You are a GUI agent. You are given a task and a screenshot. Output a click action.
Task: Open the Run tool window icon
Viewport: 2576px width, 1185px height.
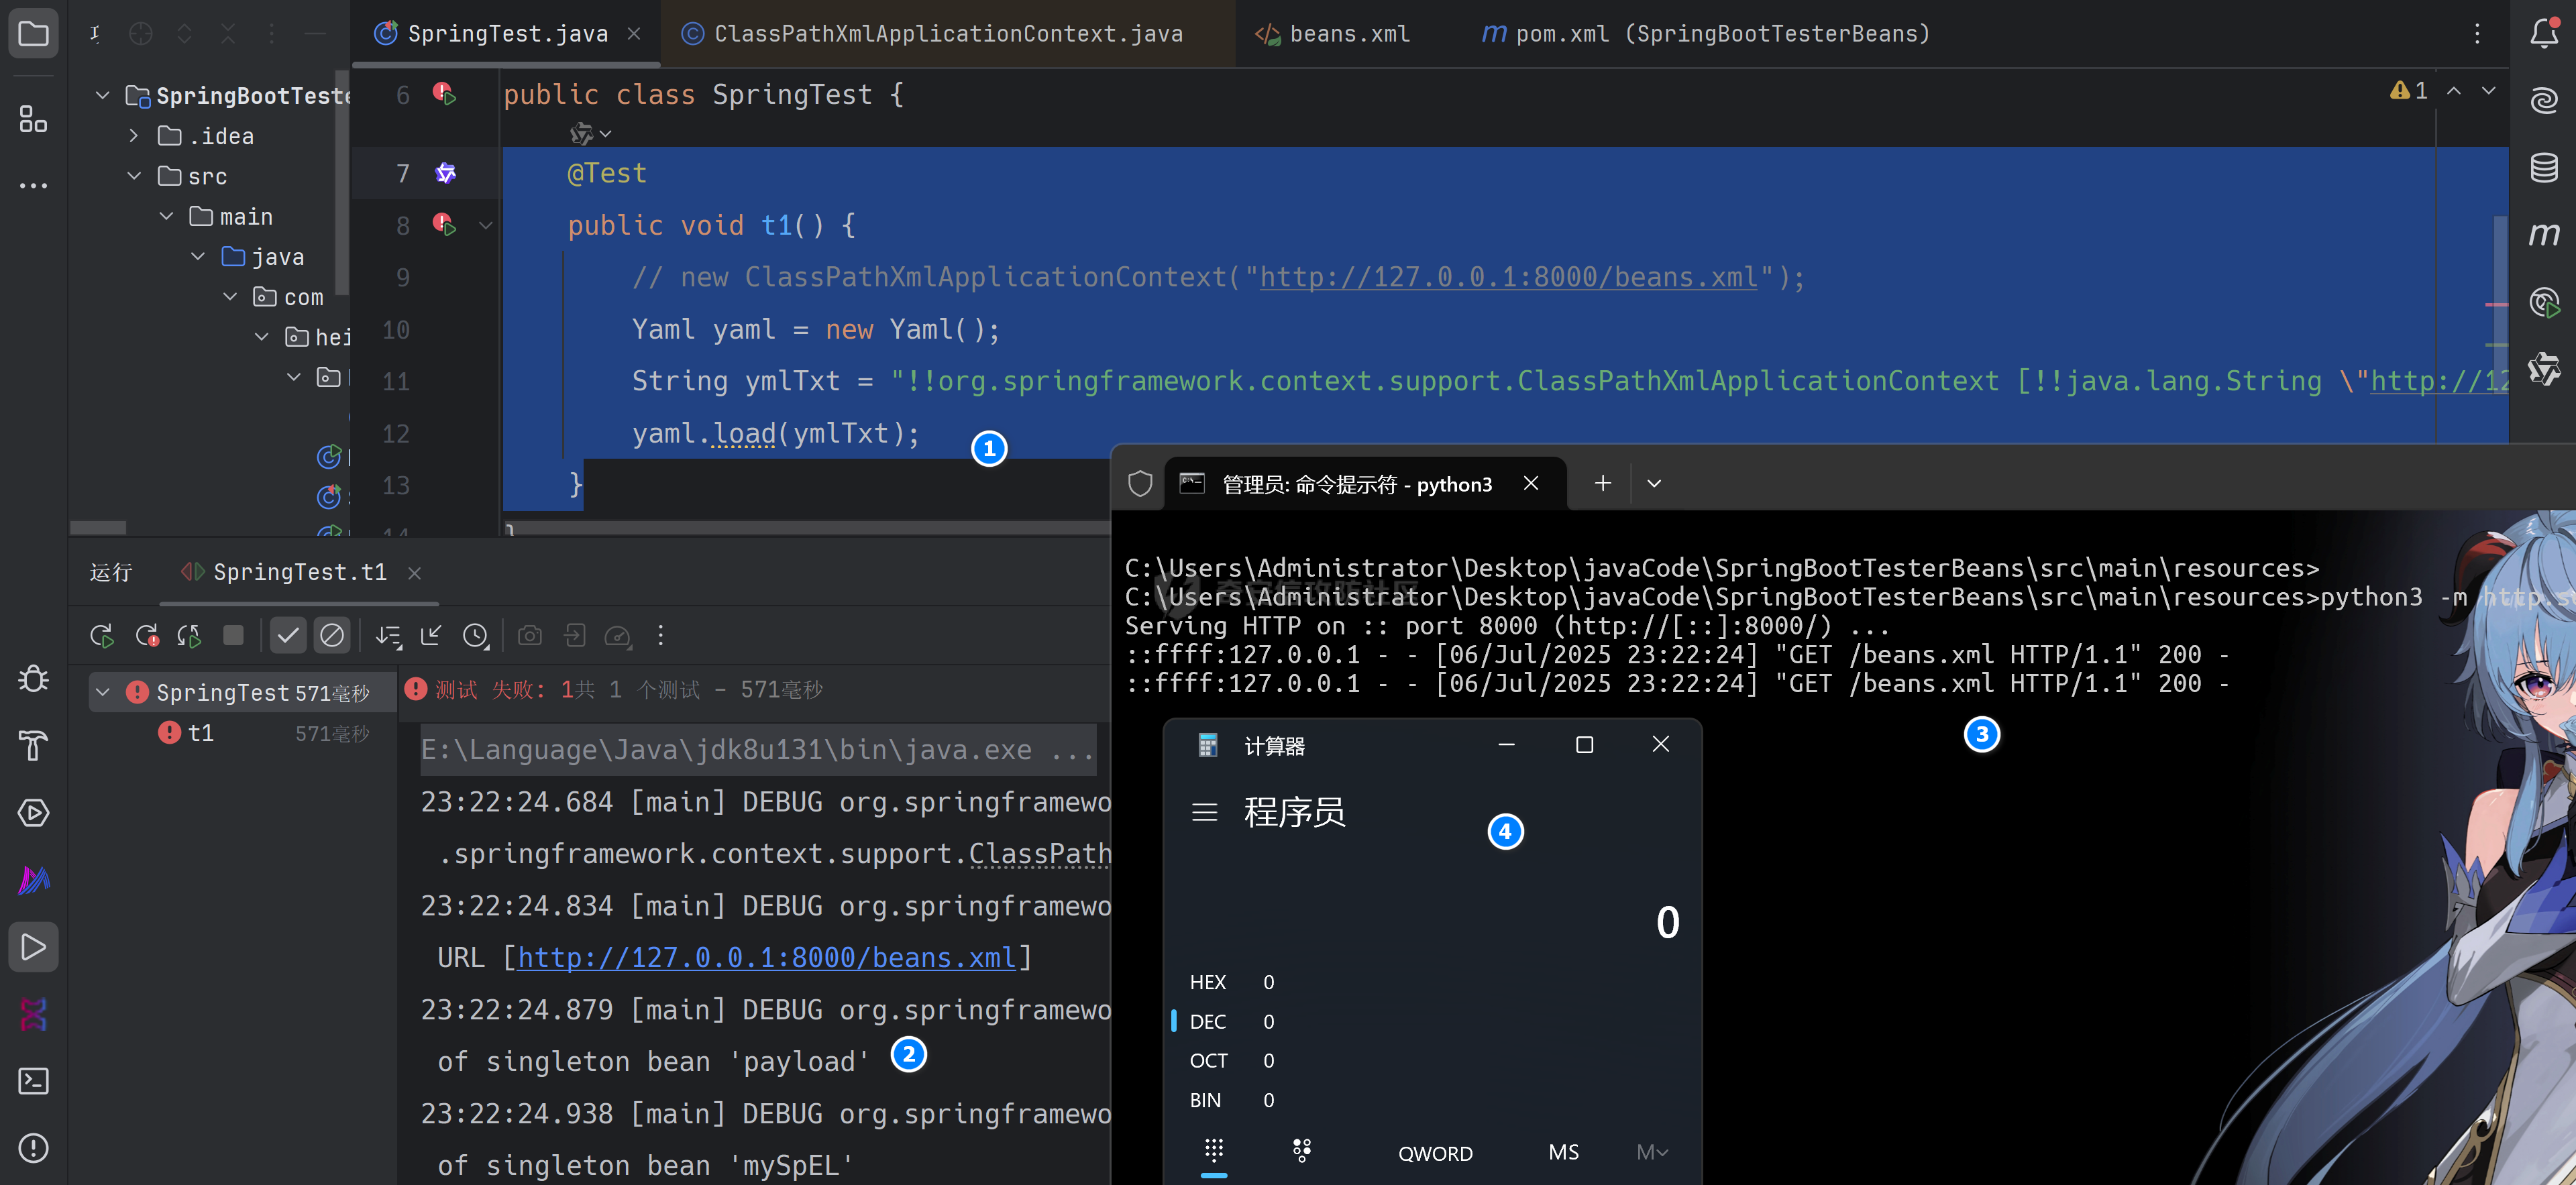click(33, 947)
